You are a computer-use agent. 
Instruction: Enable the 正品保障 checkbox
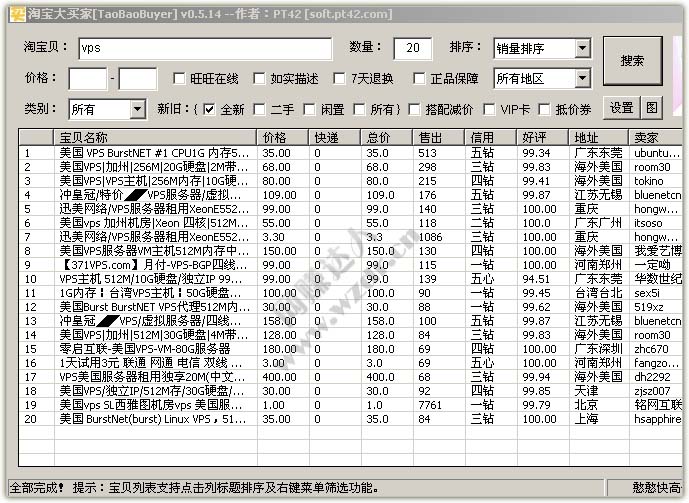coord(419,79)
